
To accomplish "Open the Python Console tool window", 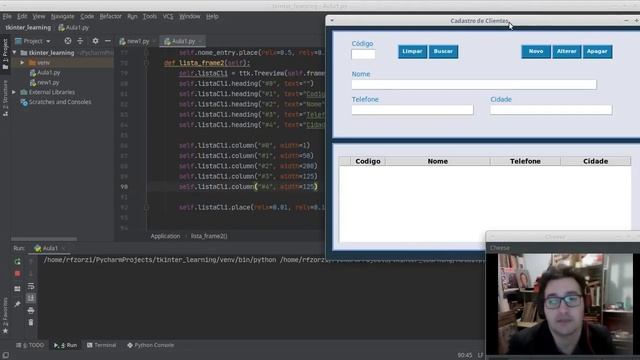I will coord(151,345).
